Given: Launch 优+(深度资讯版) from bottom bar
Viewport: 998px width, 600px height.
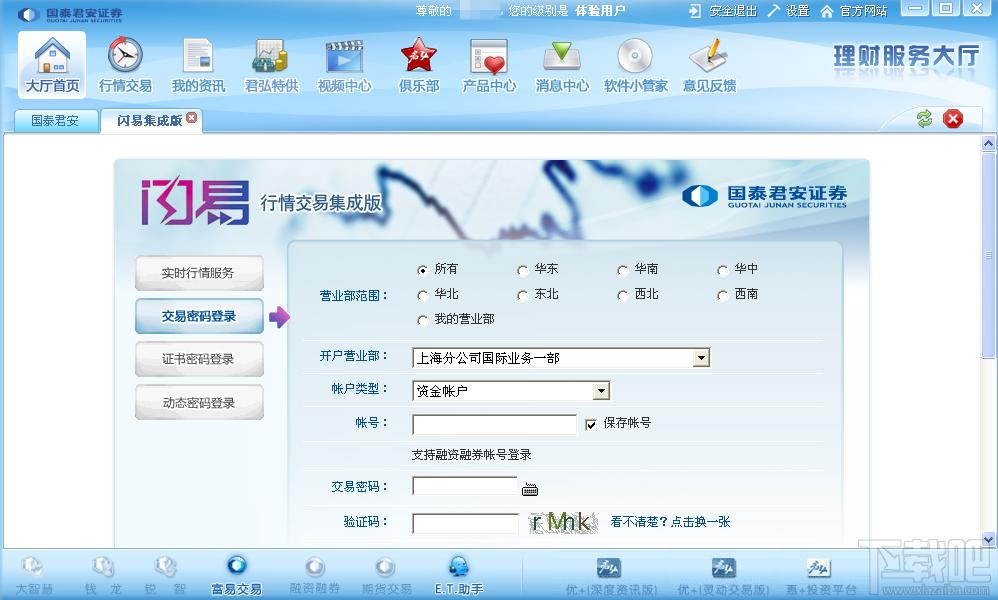Looking at the screenshot, I should tap(610, 576).
